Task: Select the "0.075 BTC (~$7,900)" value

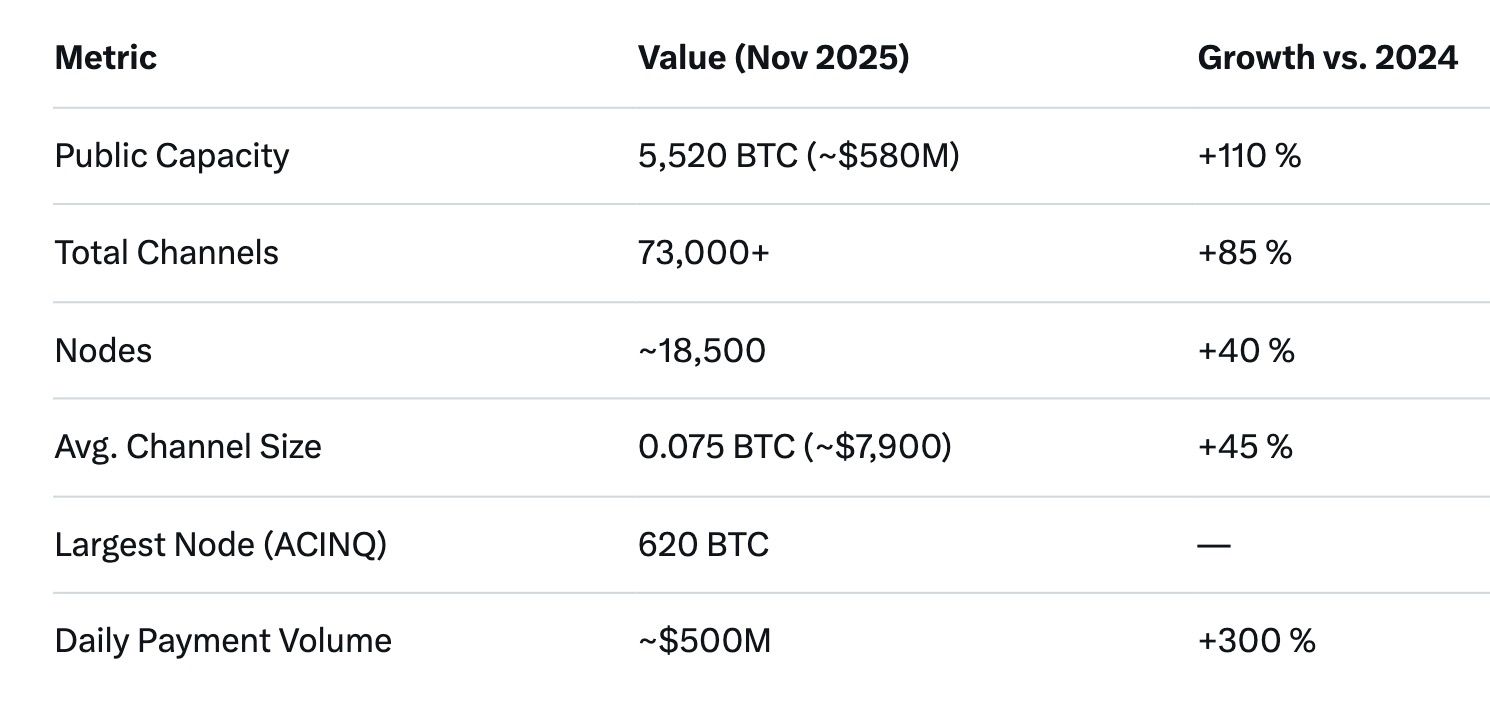Action: [x=794, y=446]
